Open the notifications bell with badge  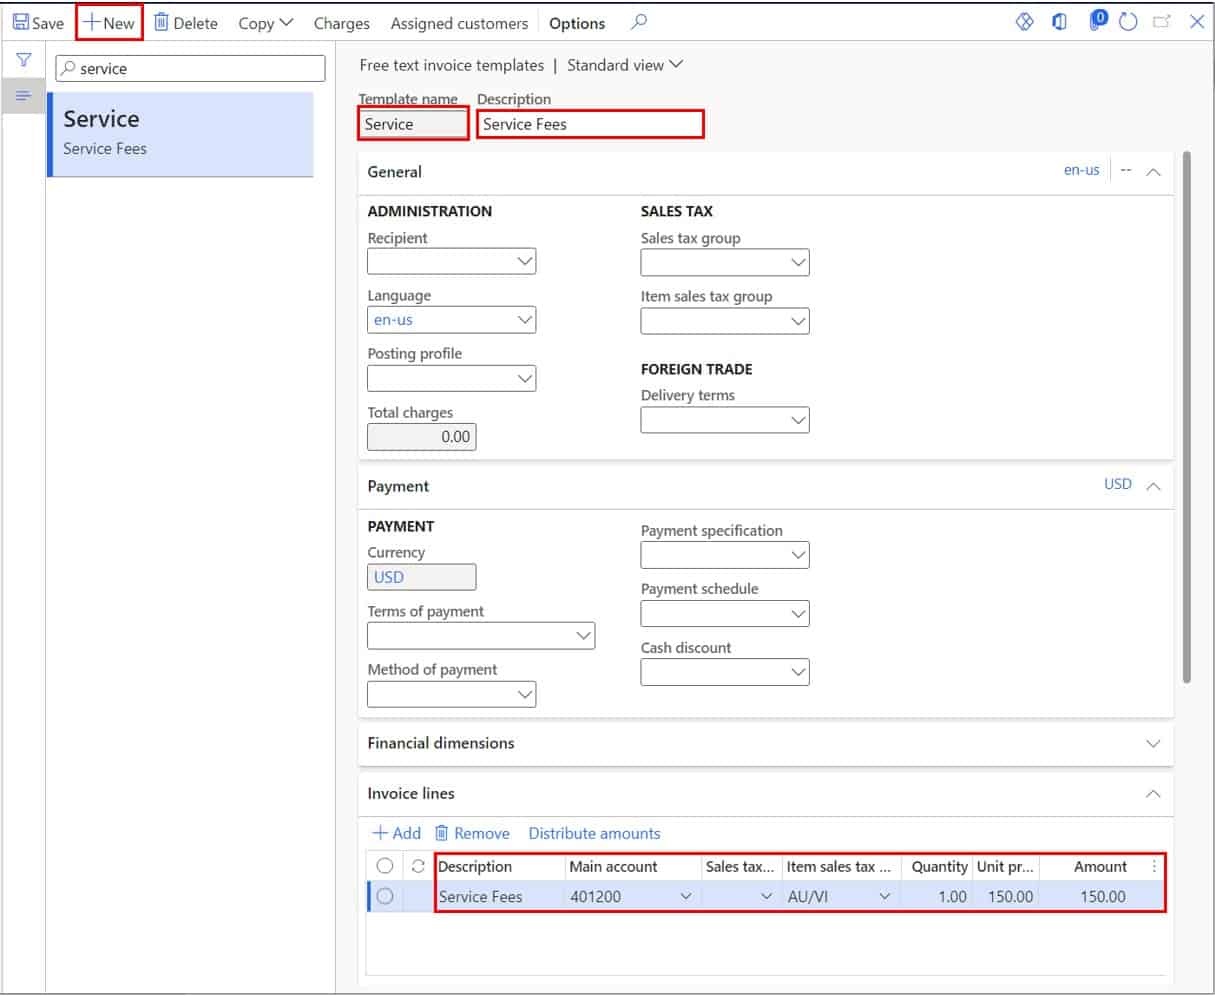point(1096,20)
